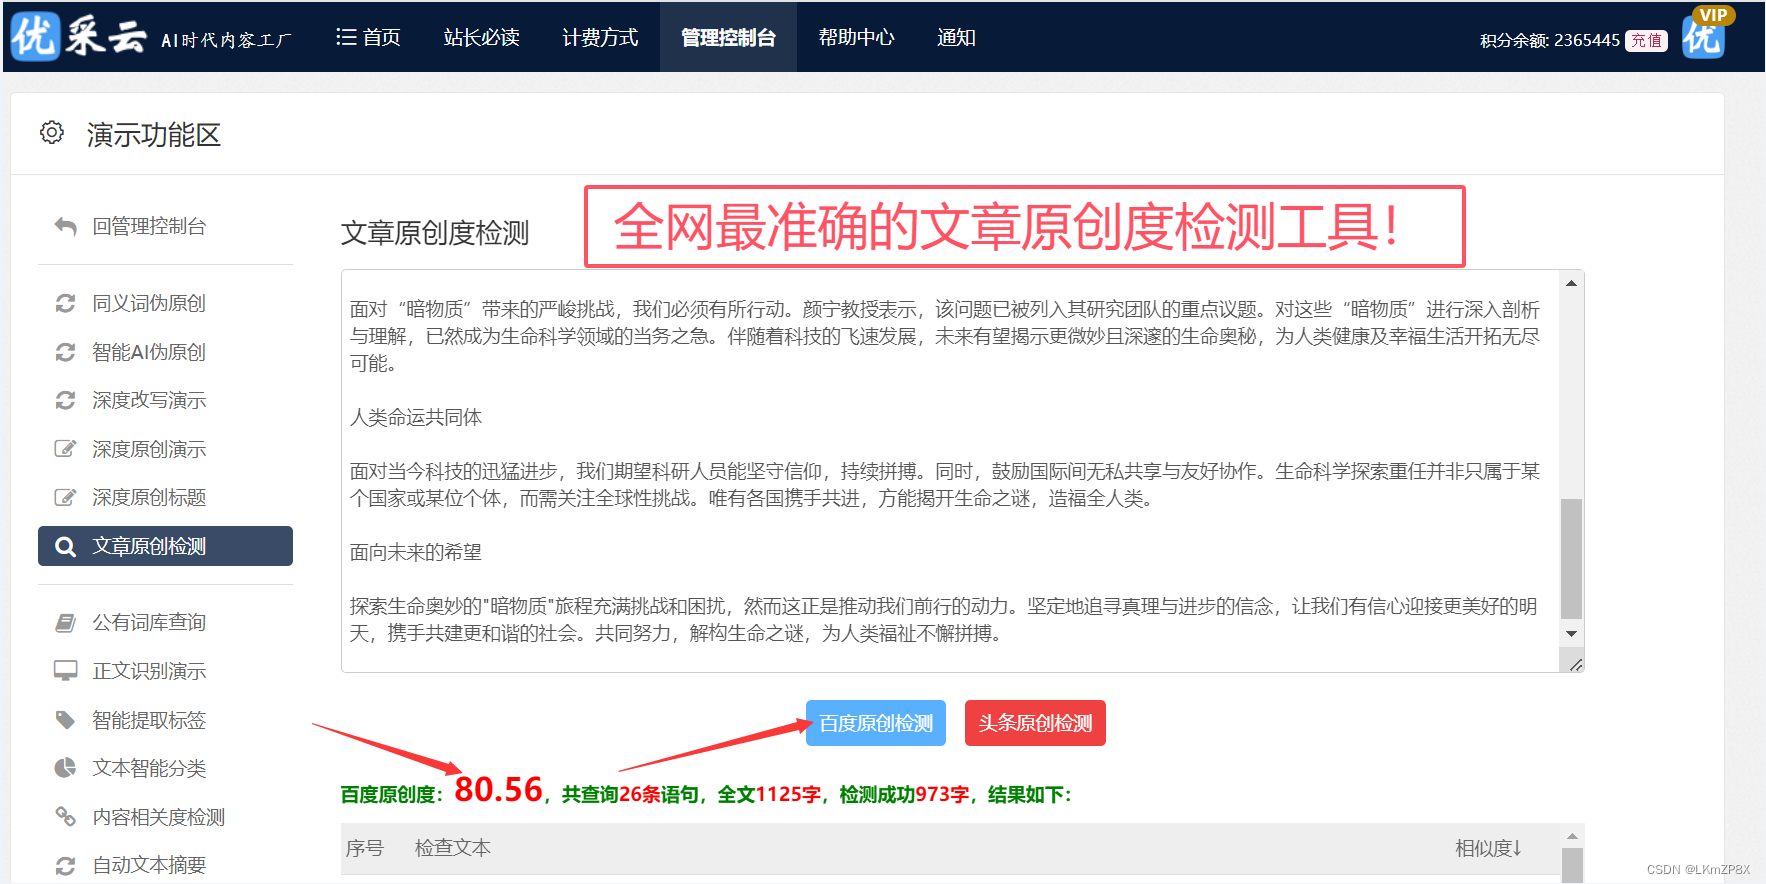Click edit icon next to 深度原创标题
Image resolution: width=1766 pixels, height=884 pixels.
pos(65,497)
